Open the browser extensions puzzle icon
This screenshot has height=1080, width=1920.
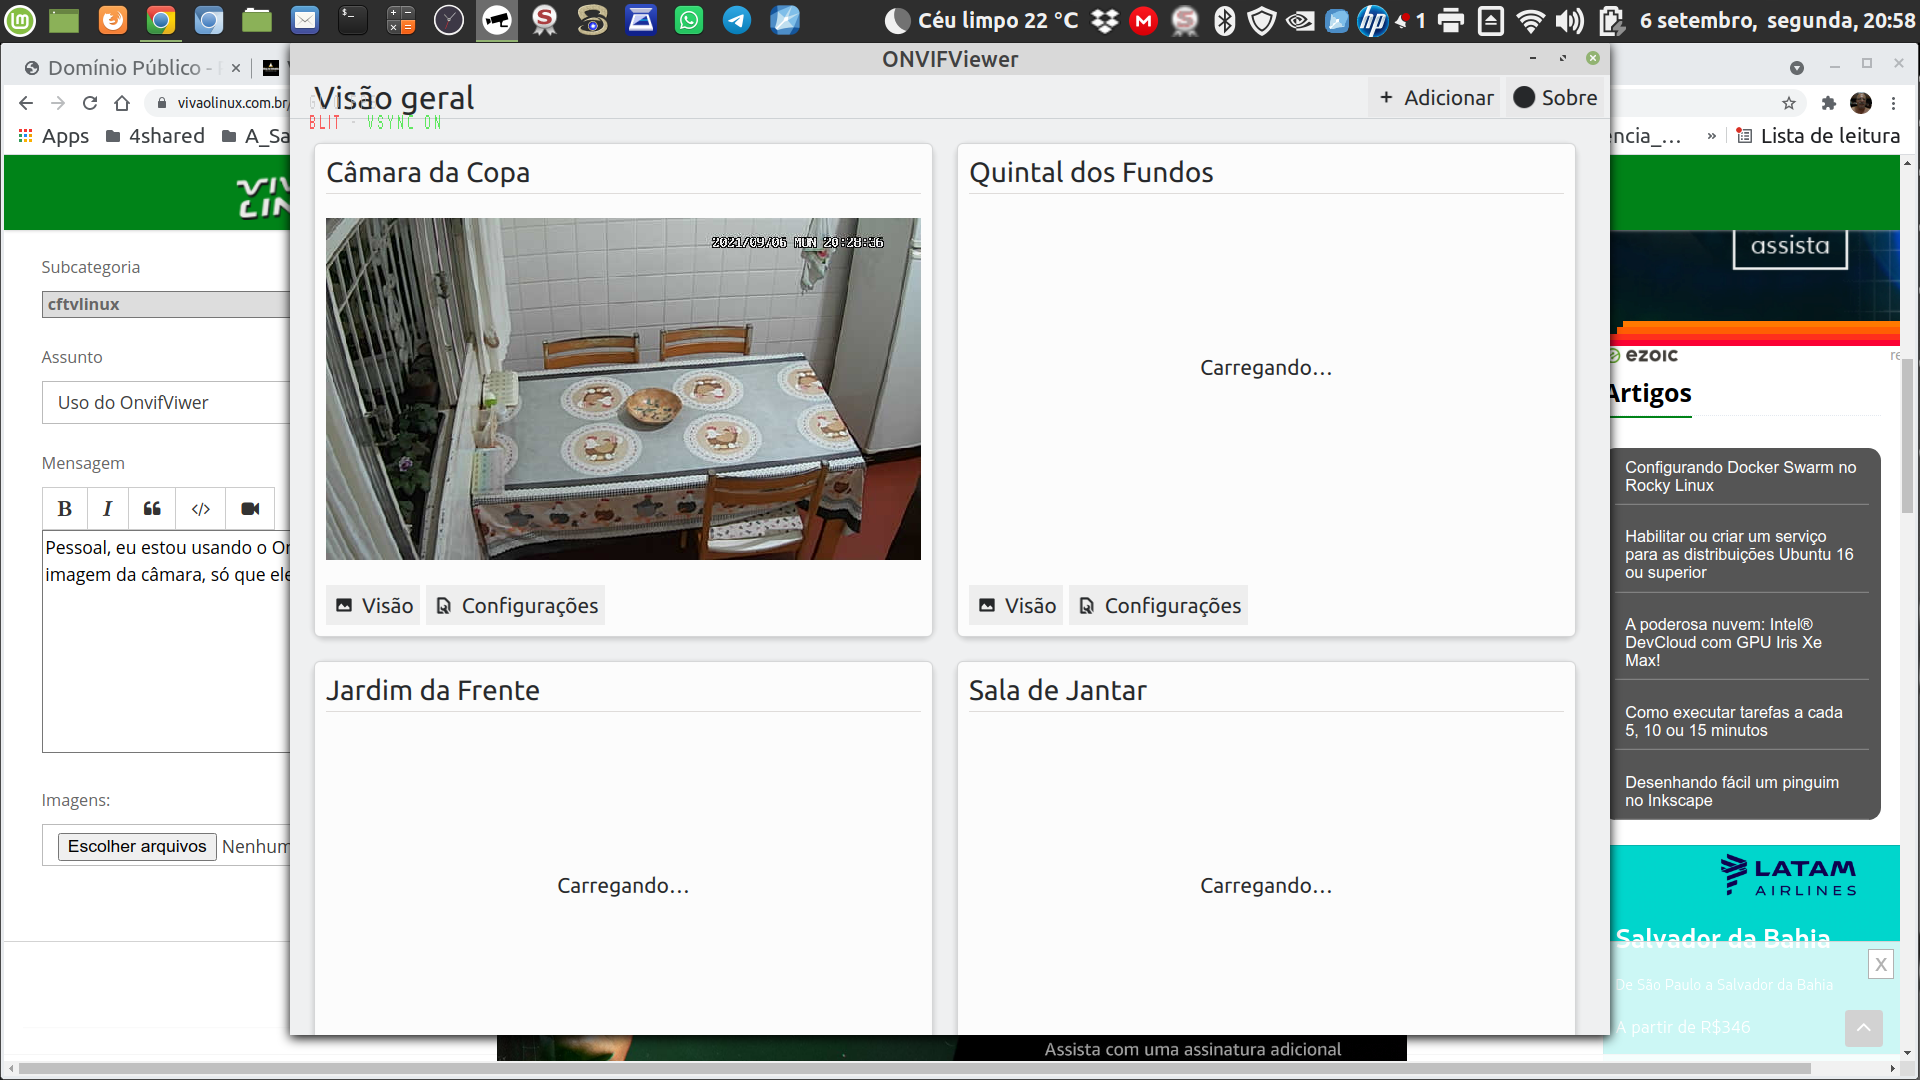tap(1829, 103)
